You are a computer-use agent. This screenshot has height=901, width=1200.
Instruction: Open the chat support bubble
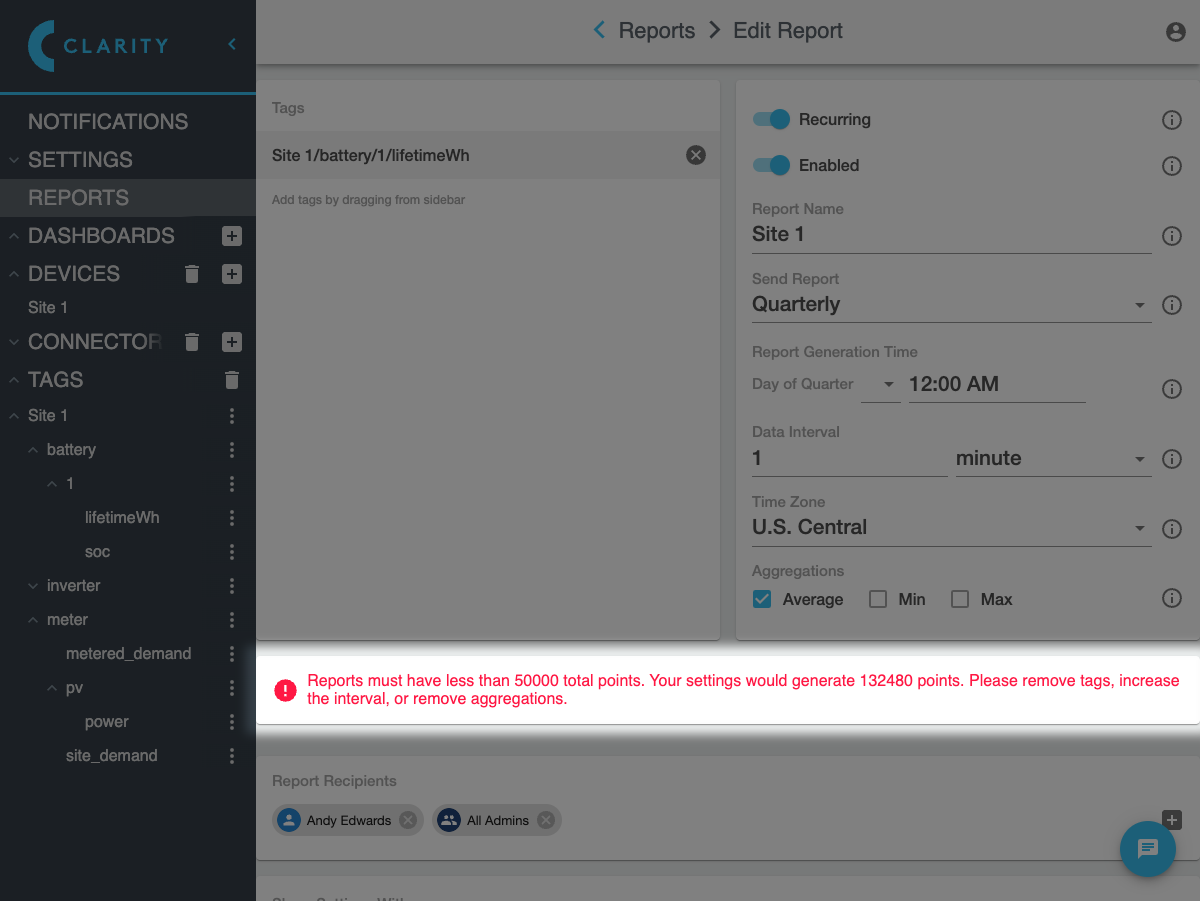point(1147,848)
